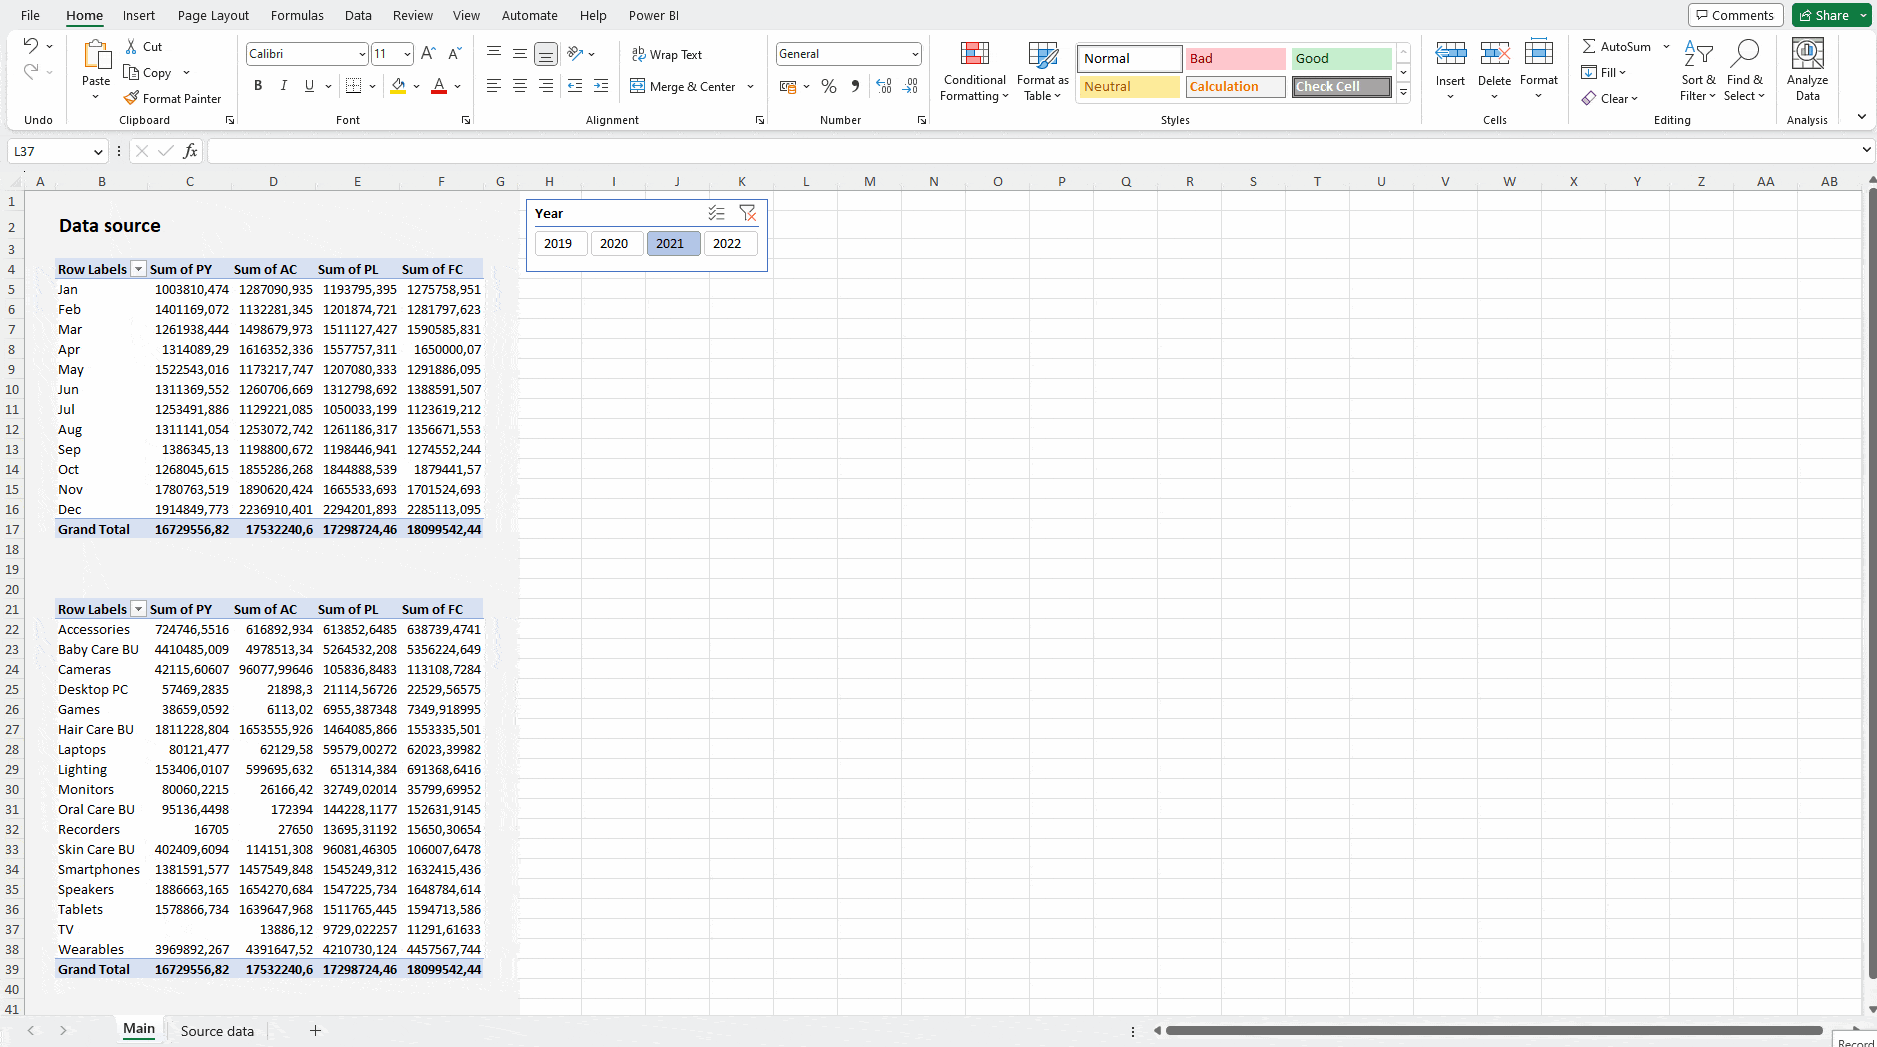Open Analyze Data pane
Screen dimensions: 1877x1047
coord(1807,71)
